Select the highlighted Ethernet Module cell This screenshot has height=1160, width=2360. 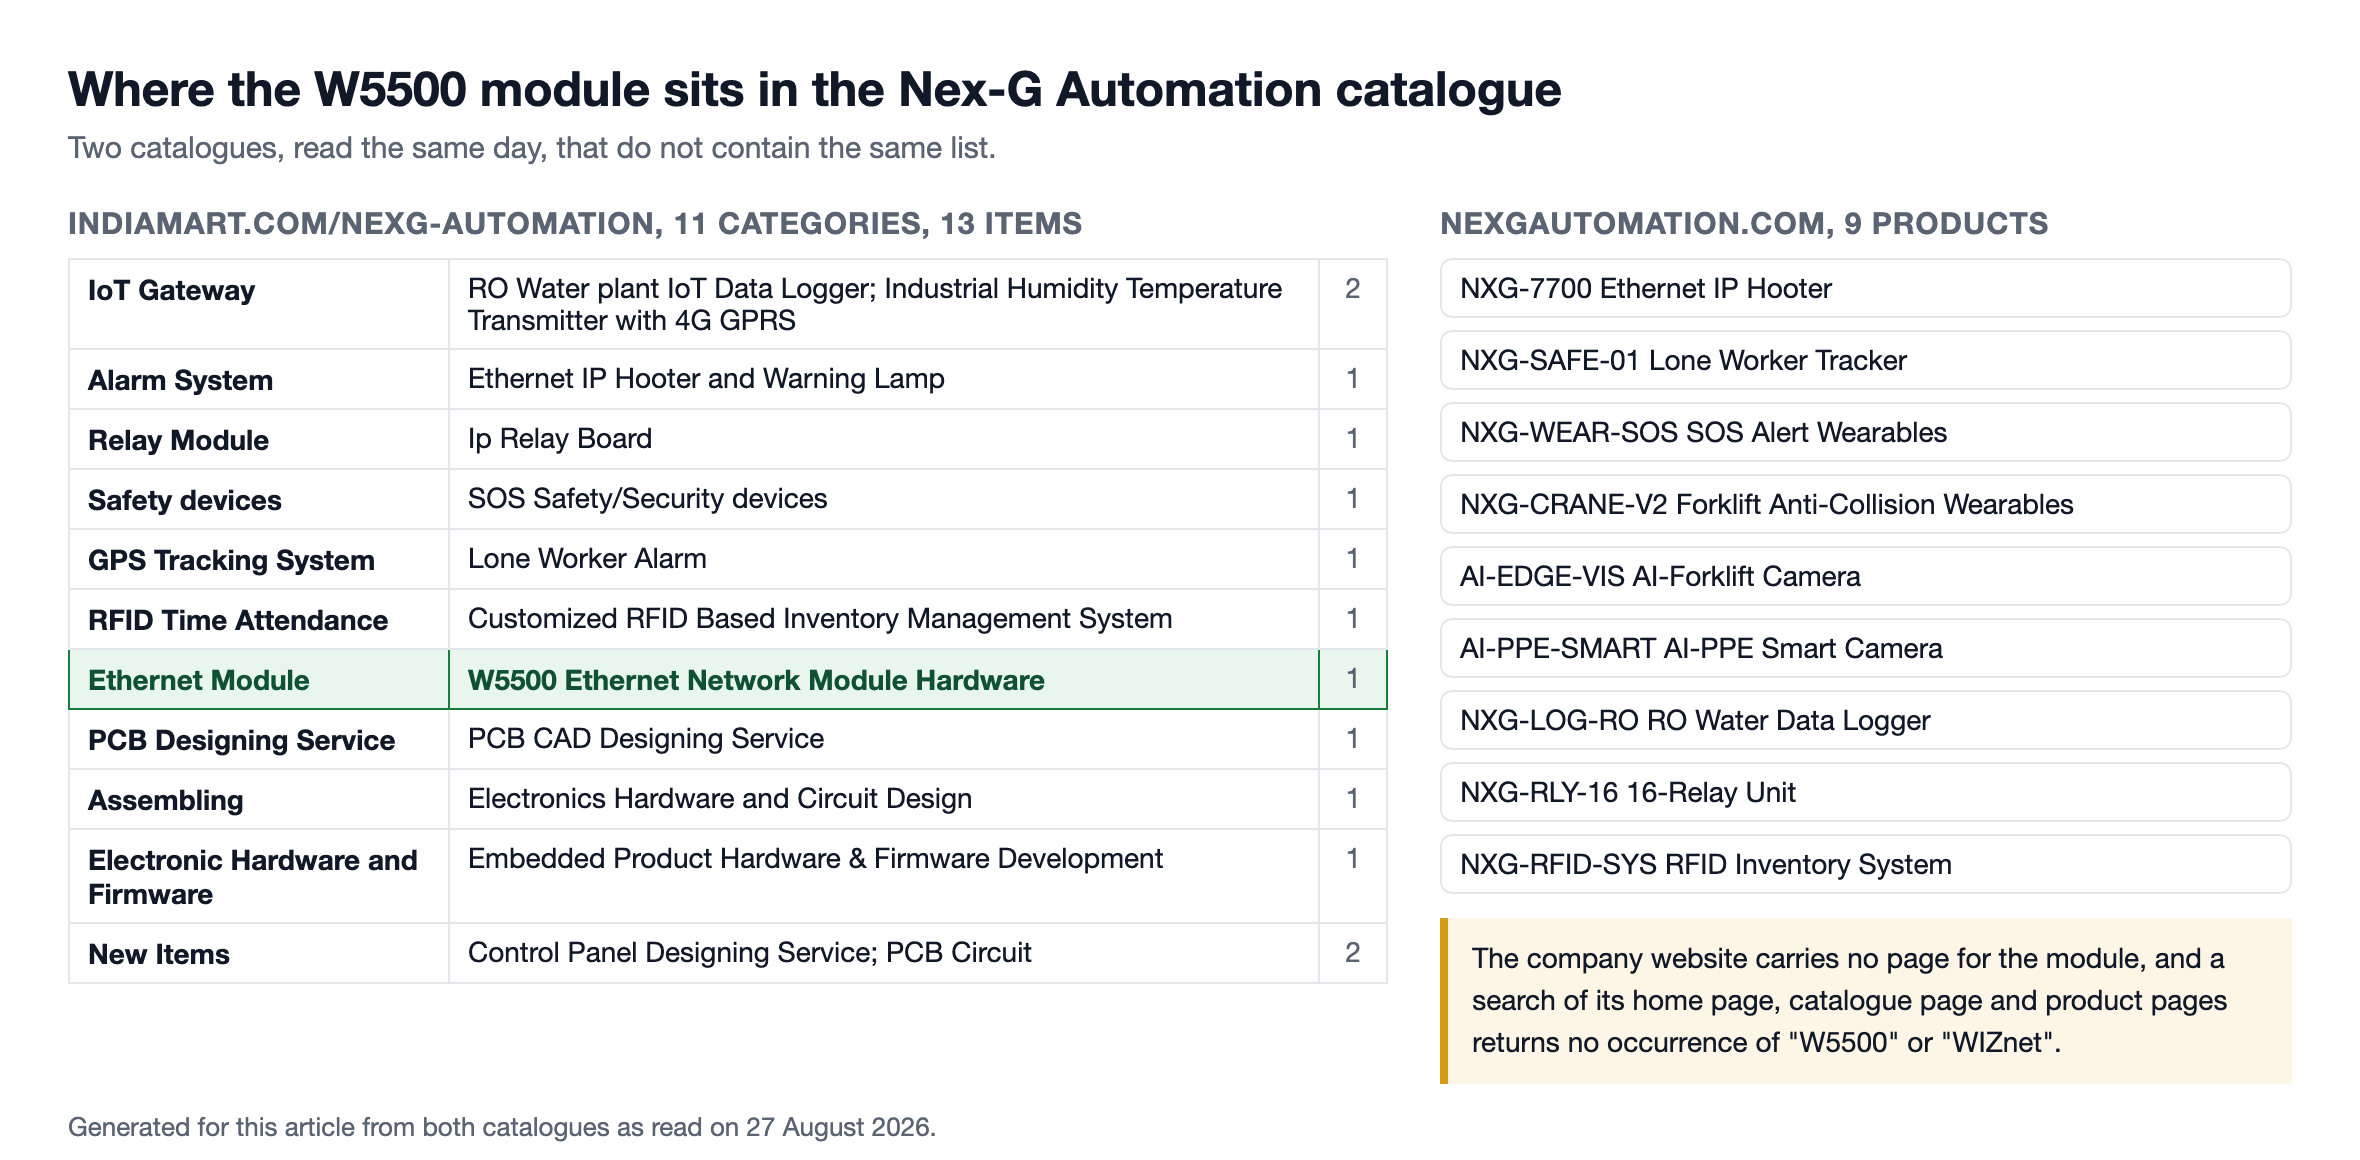(x=259, y=679)
